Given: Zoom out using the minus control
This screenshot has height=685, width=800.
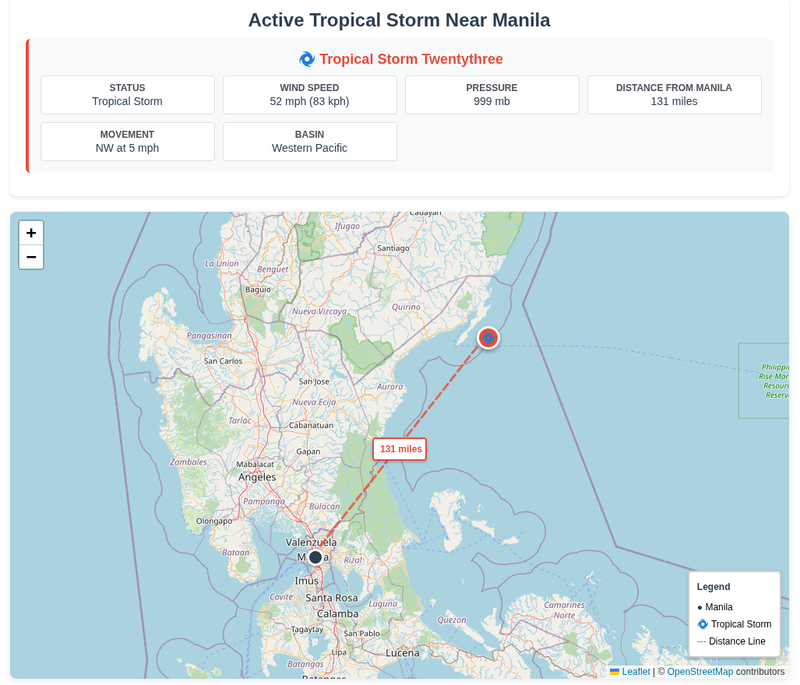Looking at the screenshot, I should [31, 258].
